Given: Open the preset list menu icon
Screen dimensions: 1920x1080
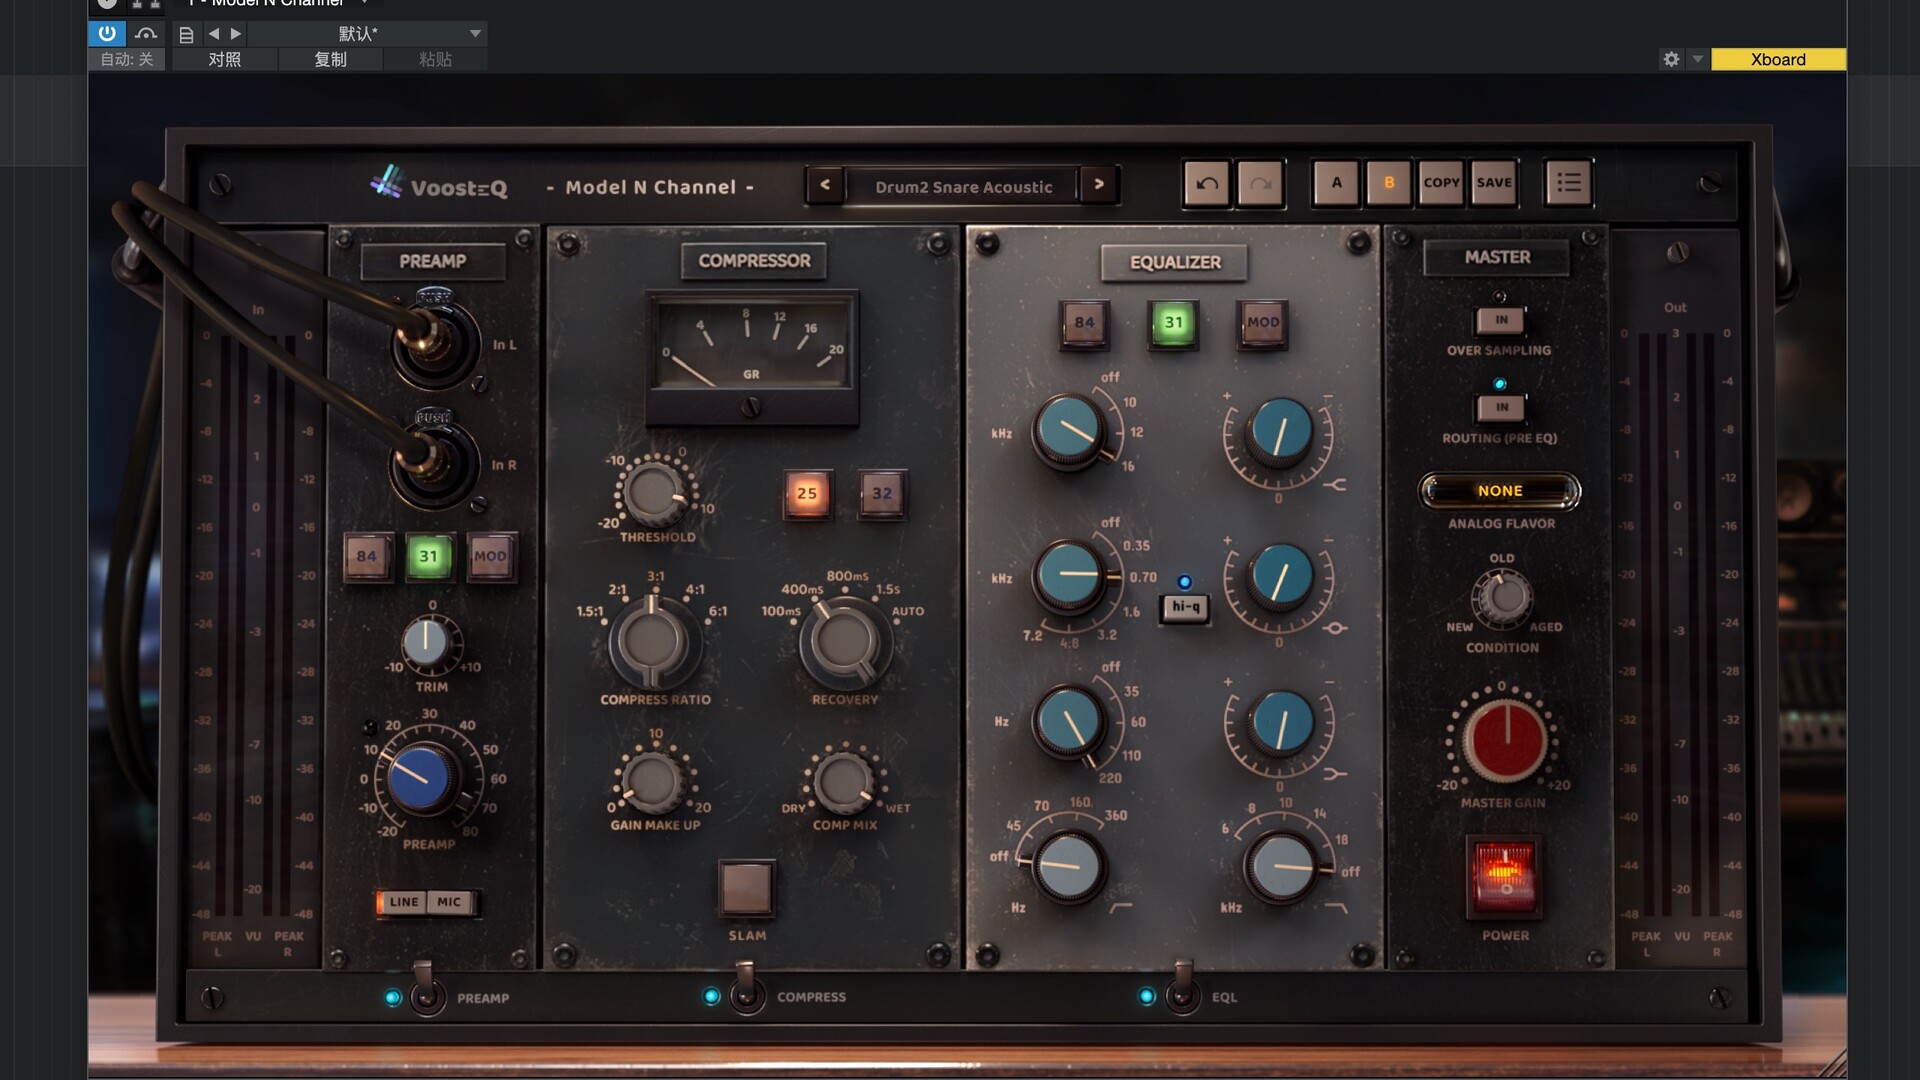Looking at the screenshot, I should [x=1568, y=183].
